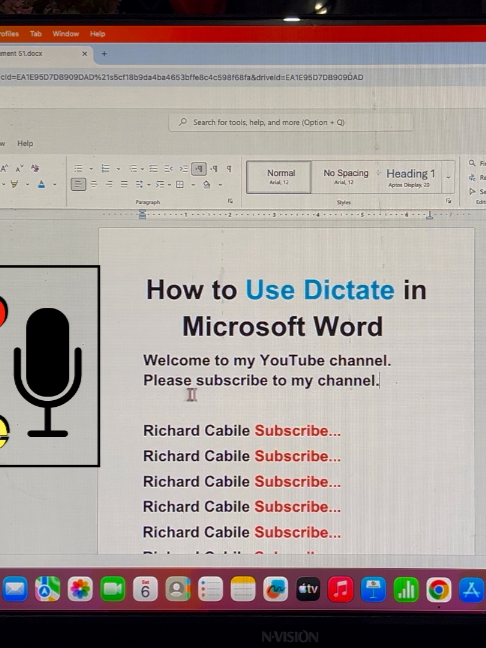Click the clear formatting icon
This screenshot has height=648, width=486.
(x=35, y=168)
